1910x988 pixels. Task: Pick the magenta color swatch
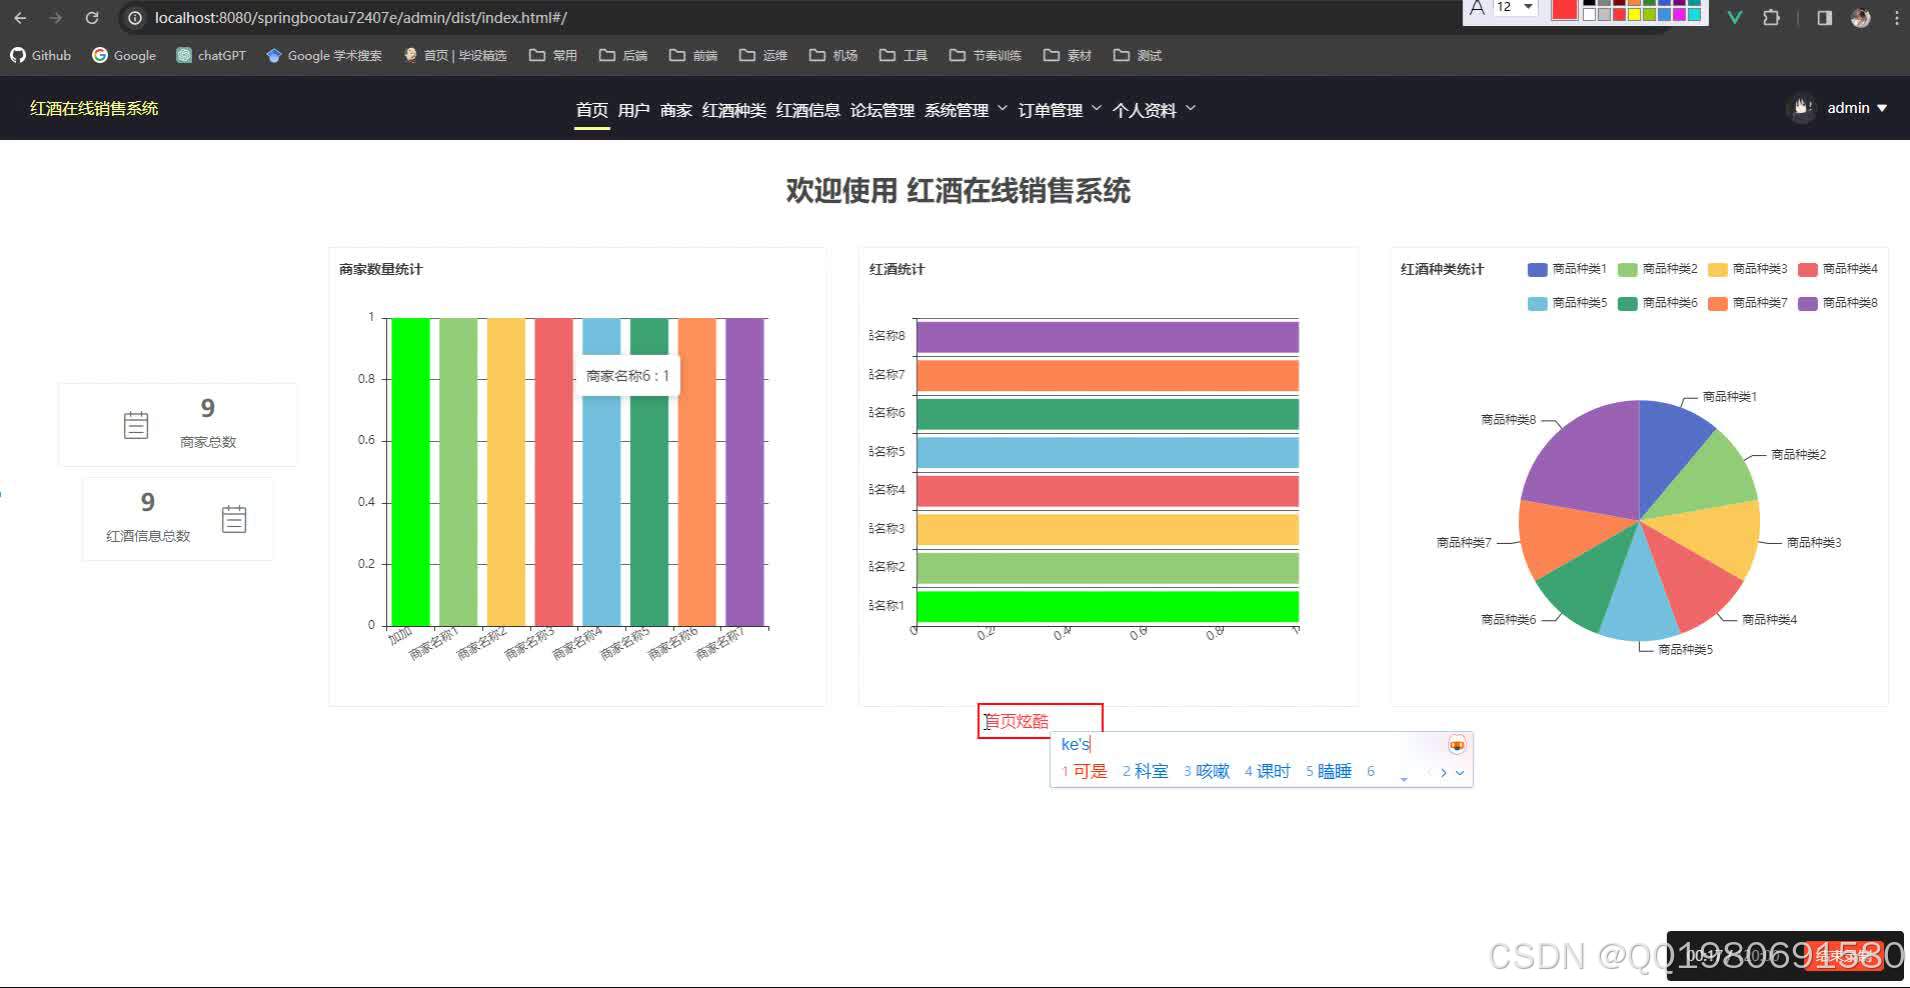coord(1679,14)
